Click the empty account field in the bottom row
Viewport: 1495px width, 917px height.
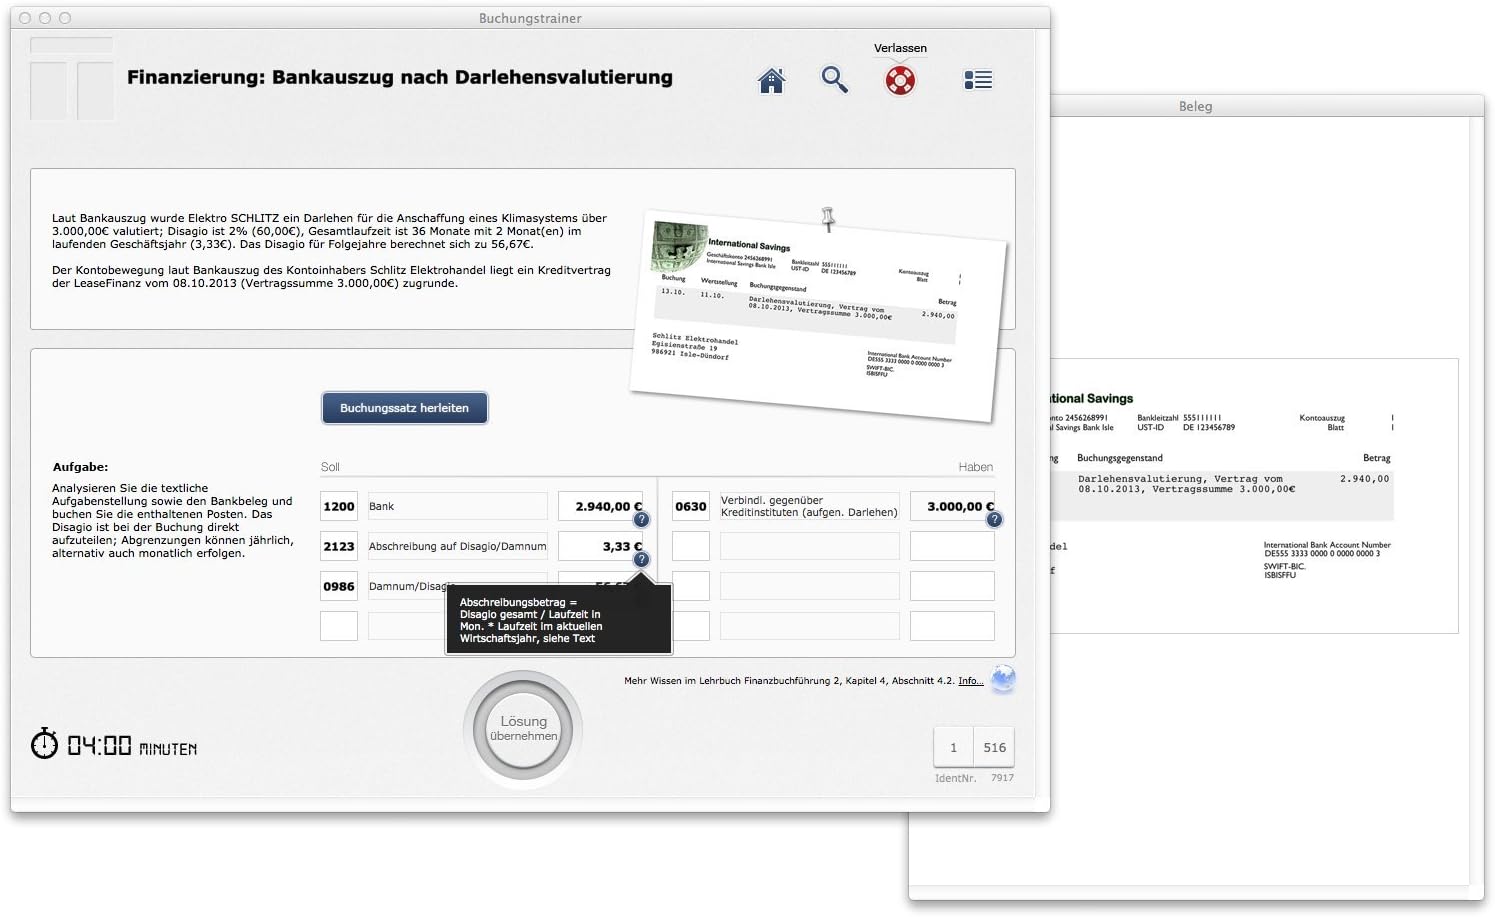point(338,626)
